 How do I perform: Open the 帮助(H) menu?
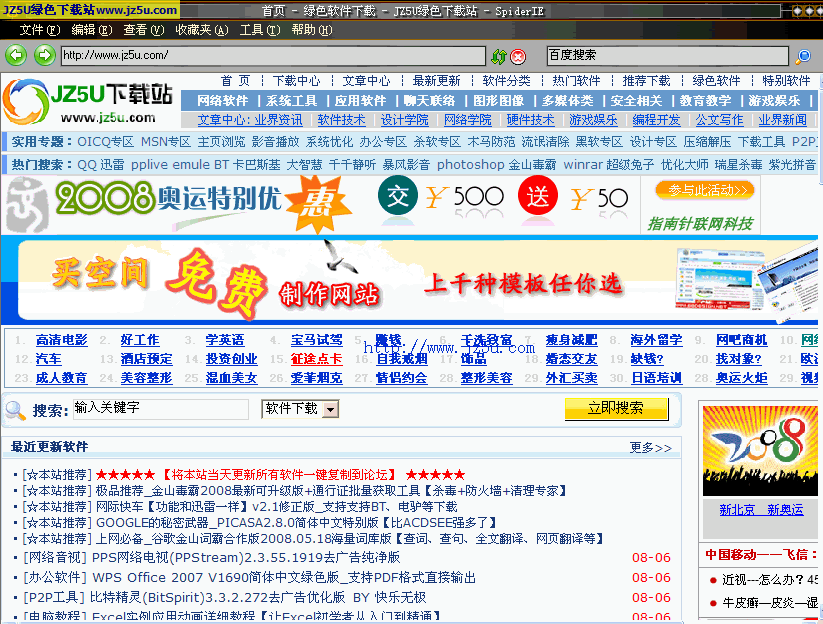312,30
